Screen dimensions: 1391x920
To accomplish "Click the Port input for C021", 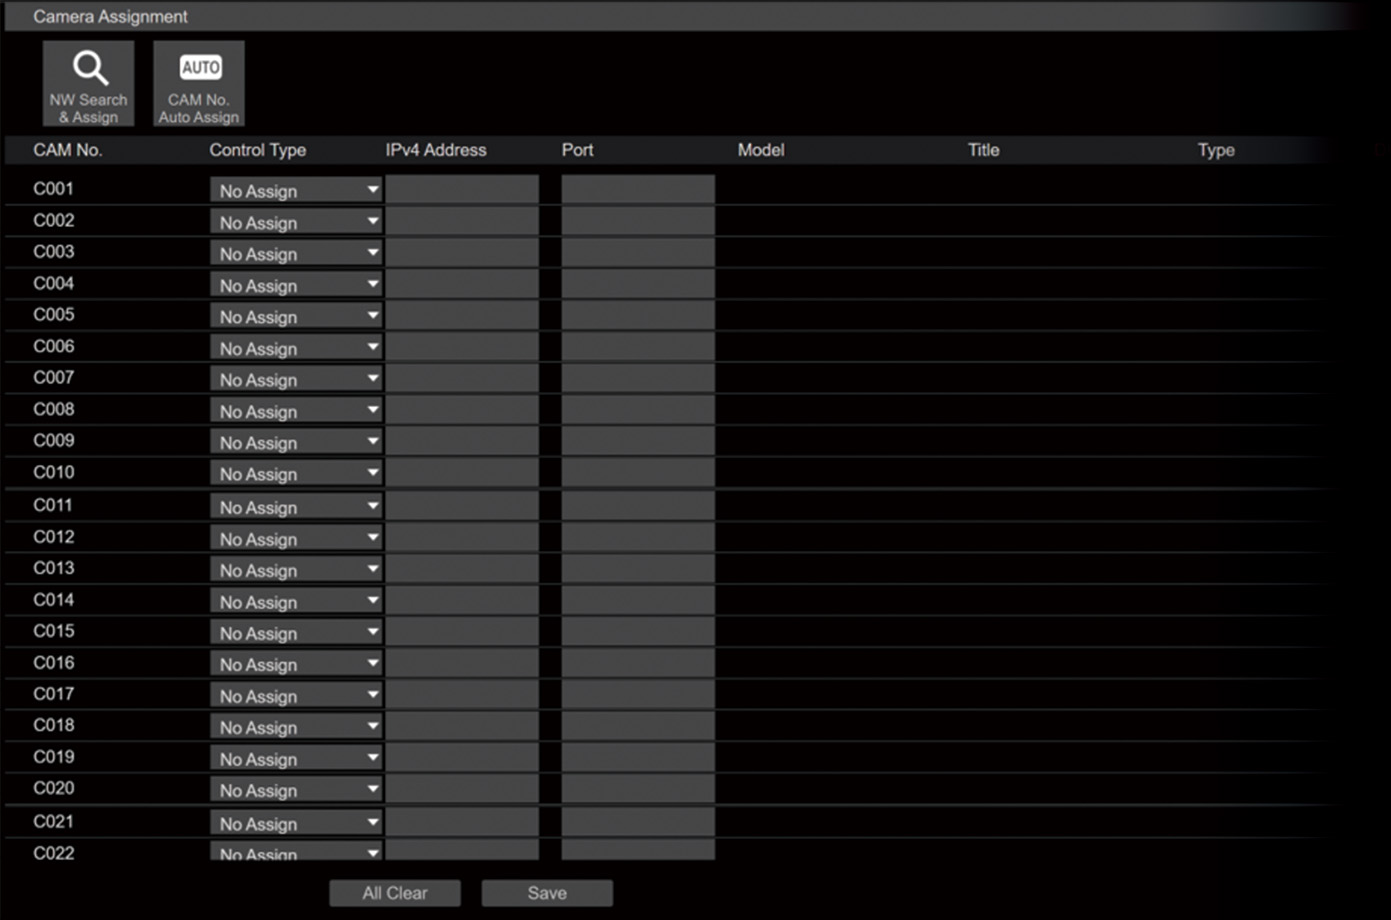I will coord(638,823).
